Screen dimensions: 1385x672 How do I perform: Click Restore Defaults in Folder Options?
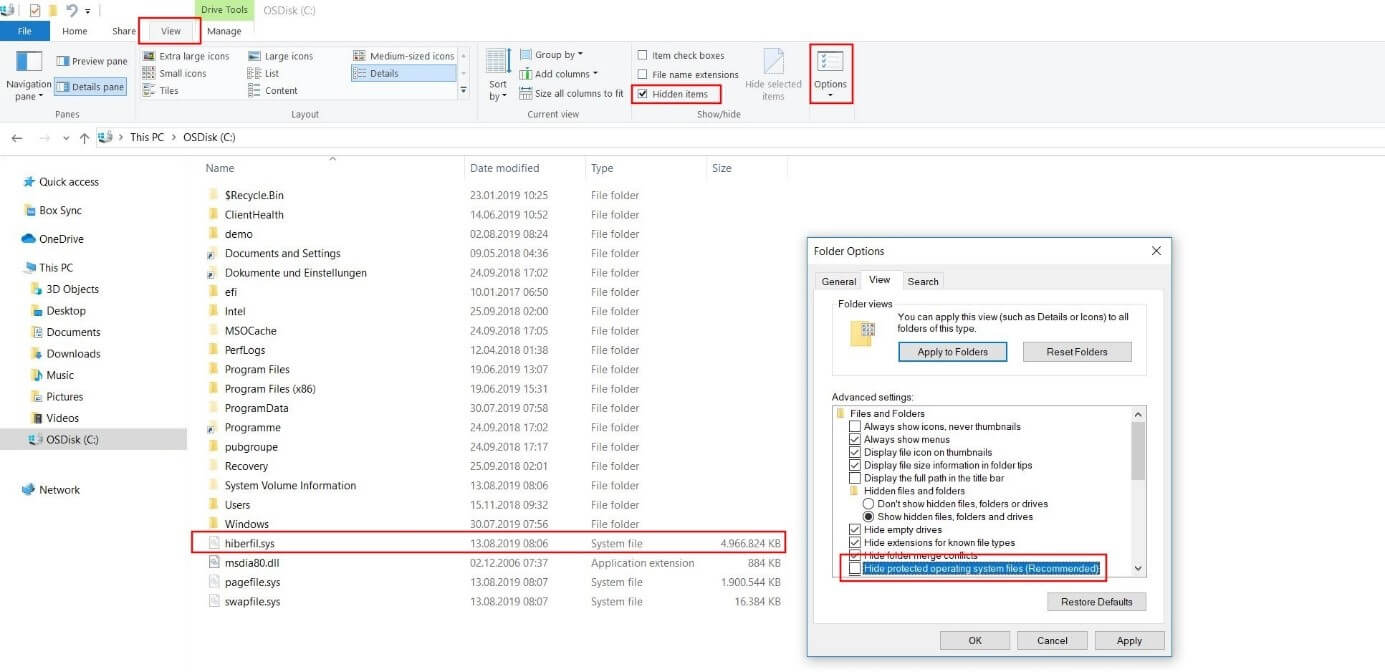tap(1096, 601)
